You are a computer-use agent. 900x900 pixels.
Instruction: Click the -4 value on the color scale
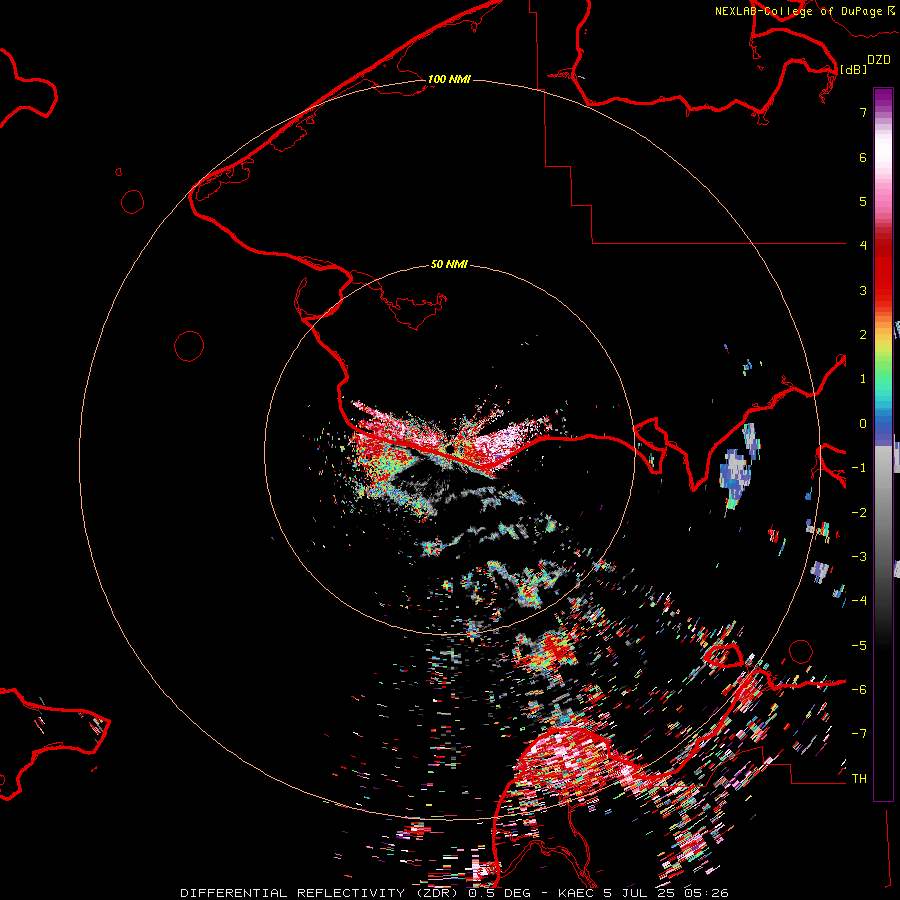point(859,601)
